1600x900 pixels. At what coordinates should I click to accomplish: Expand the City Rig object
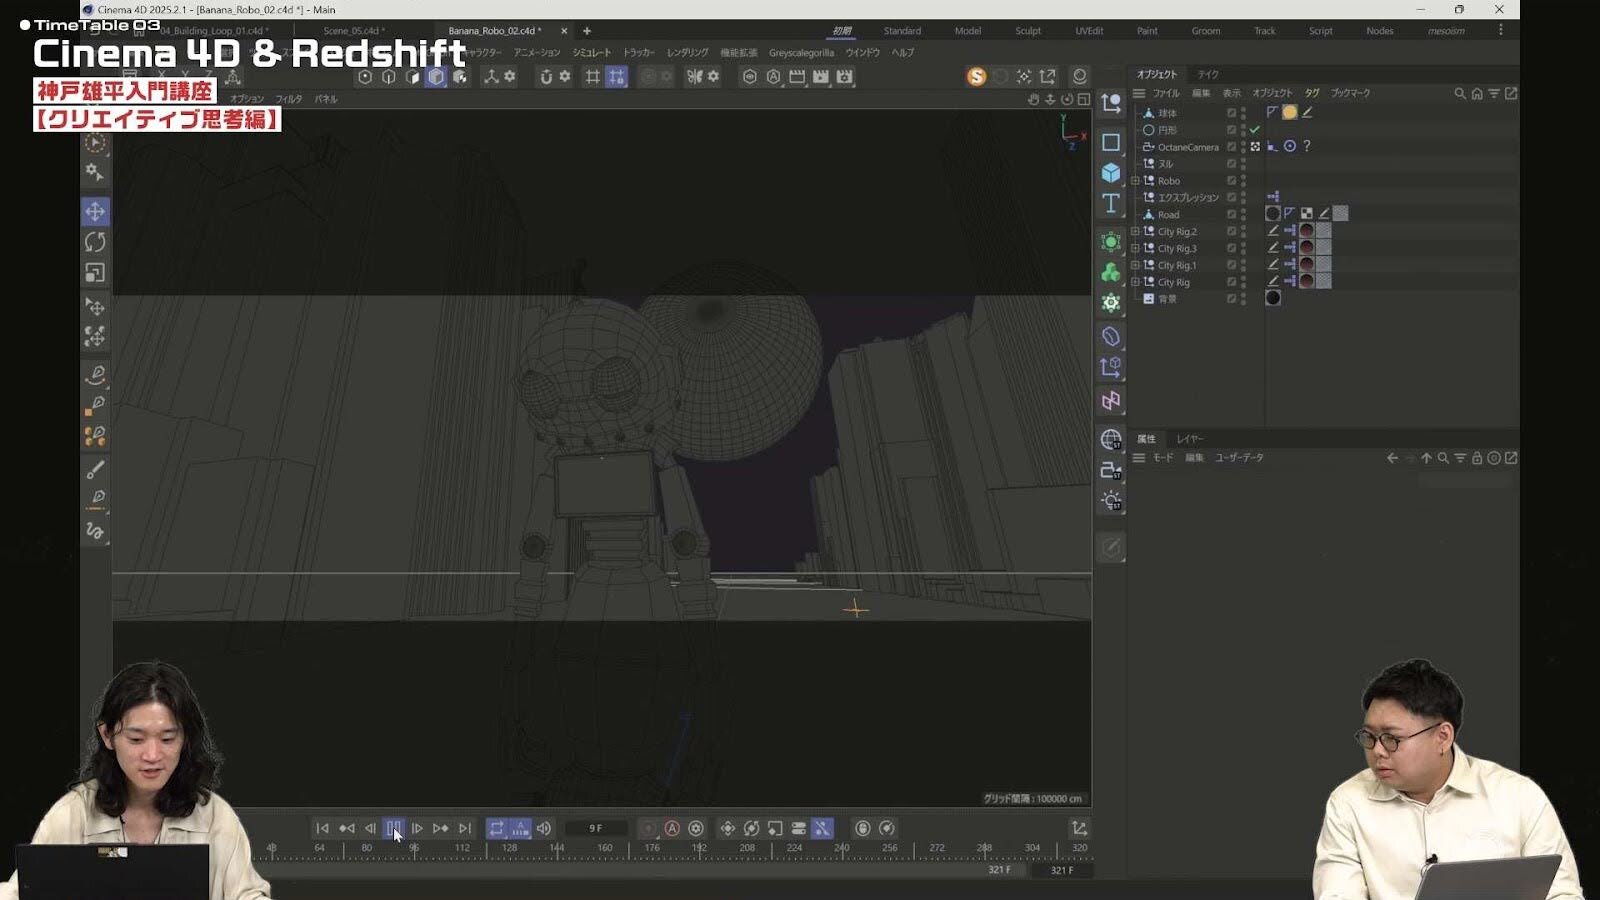click(1135, 283)
